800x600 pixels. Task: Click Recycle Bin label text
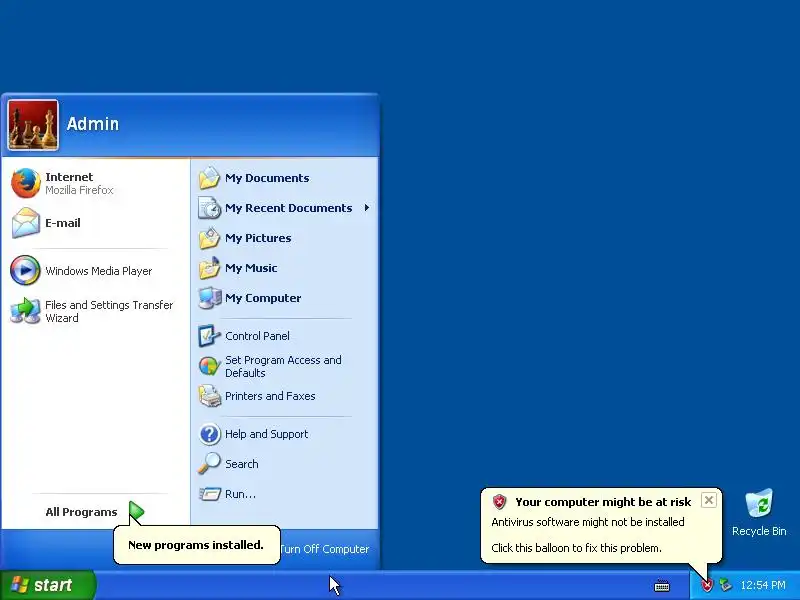pos(759,531)
